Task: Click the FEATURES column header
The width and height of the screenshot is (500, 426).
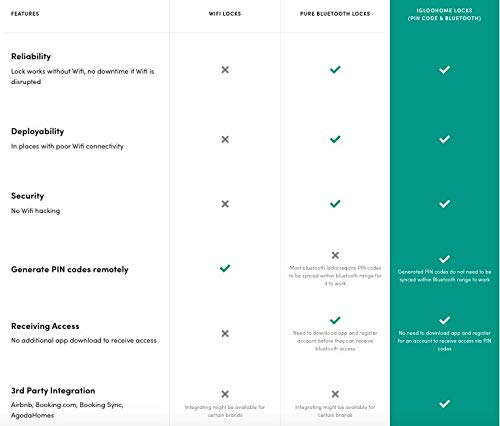Action: point(25,14)
